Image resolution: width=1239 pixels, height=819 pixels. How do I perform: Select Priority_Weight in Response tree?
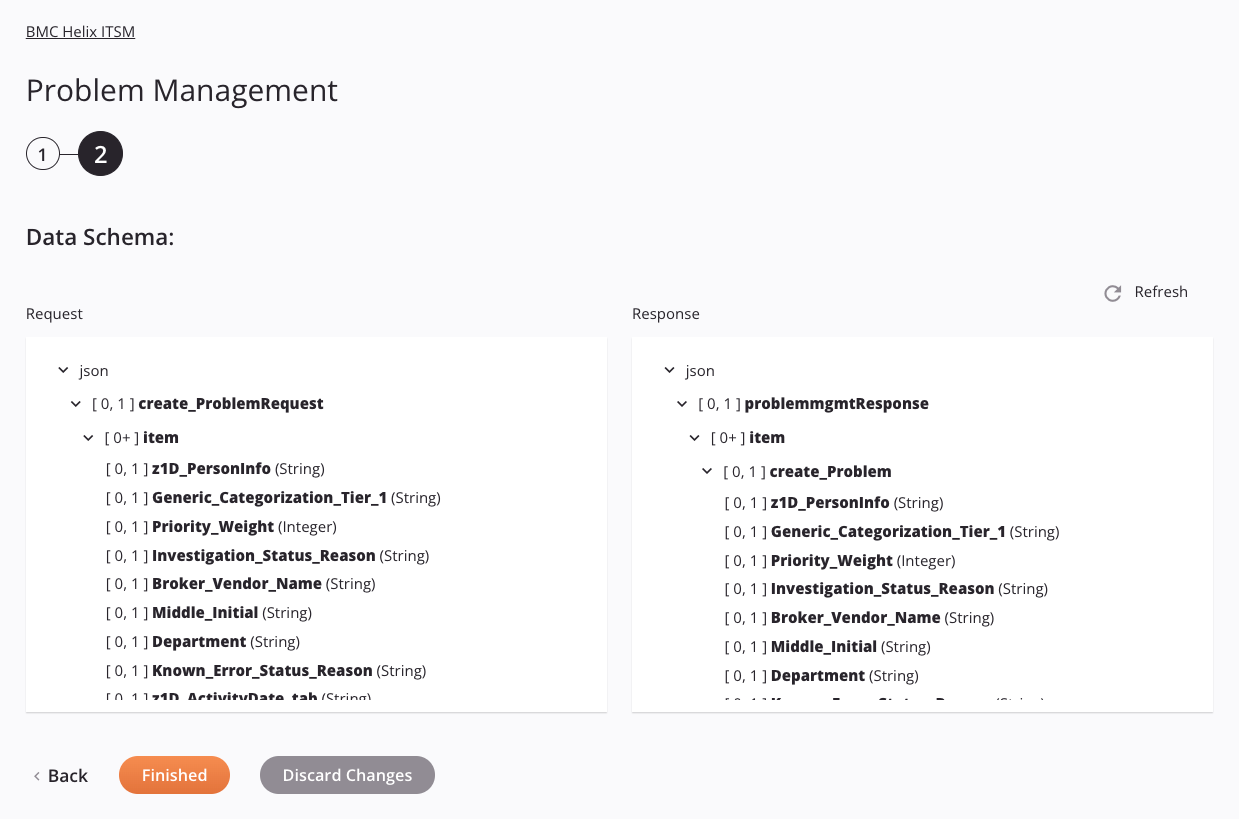840,560
